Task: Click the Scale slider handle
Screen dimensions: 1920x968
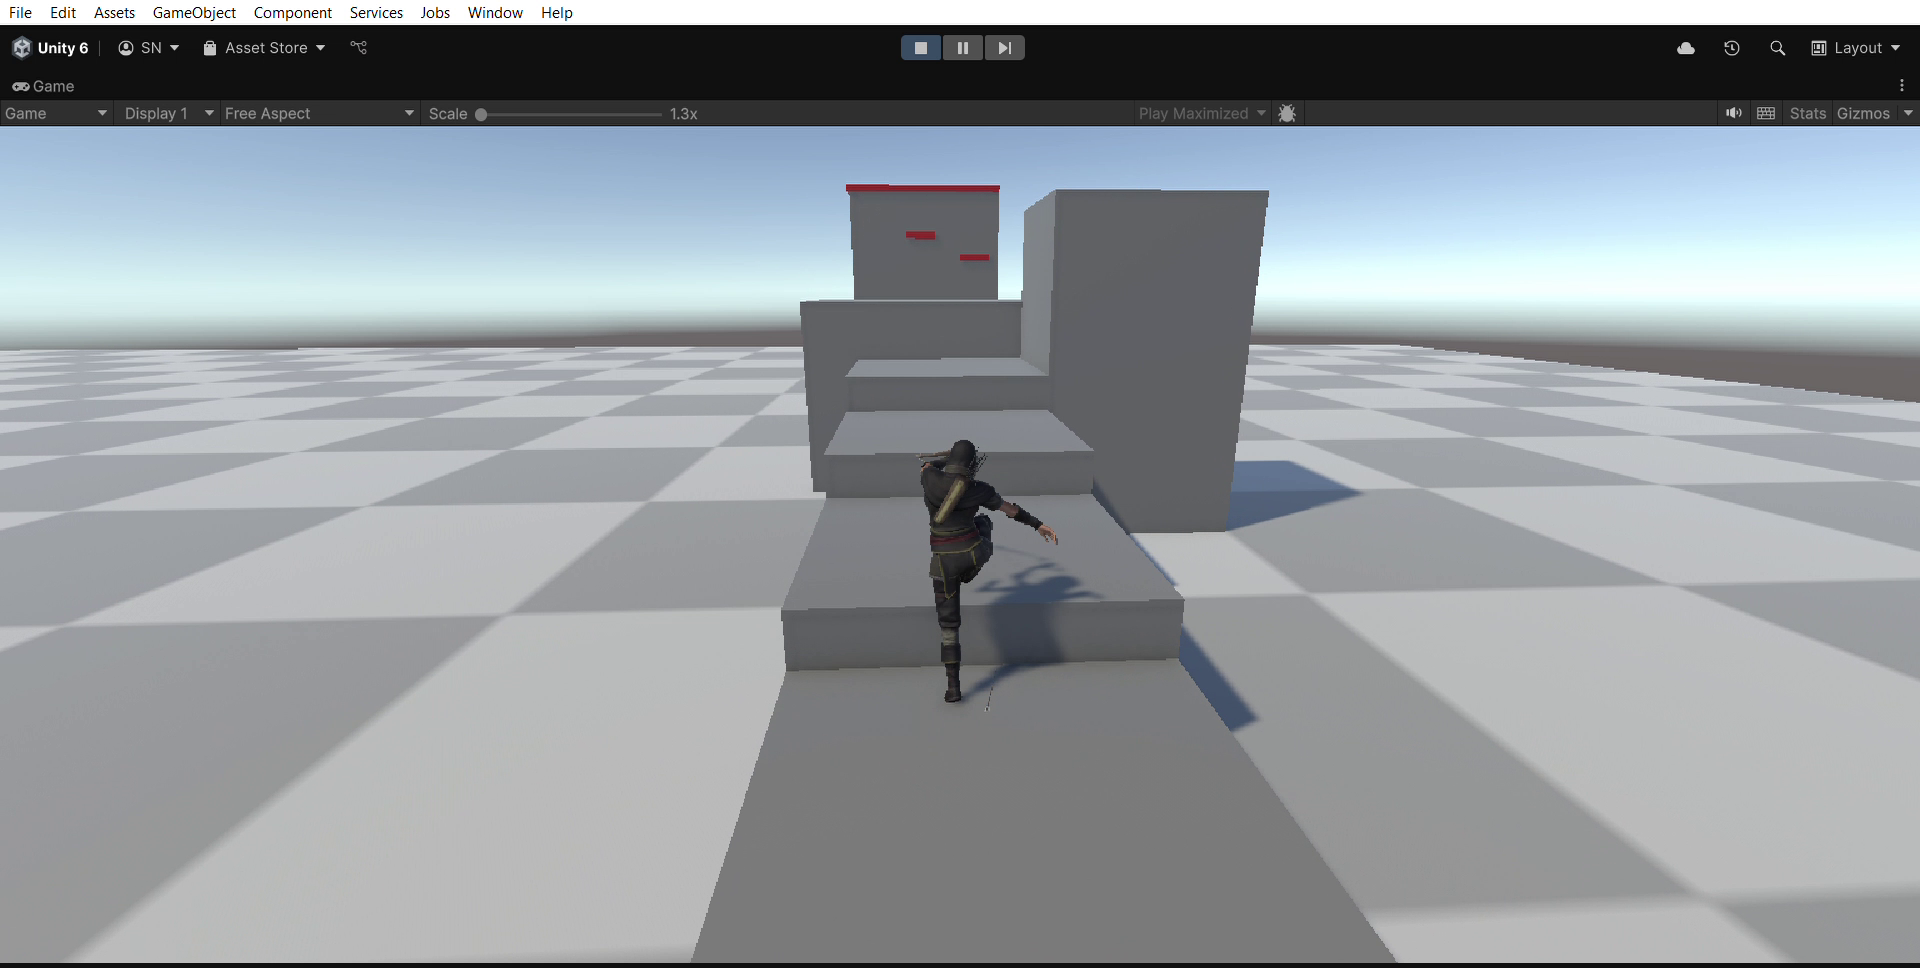Action: tap(481, 114)
